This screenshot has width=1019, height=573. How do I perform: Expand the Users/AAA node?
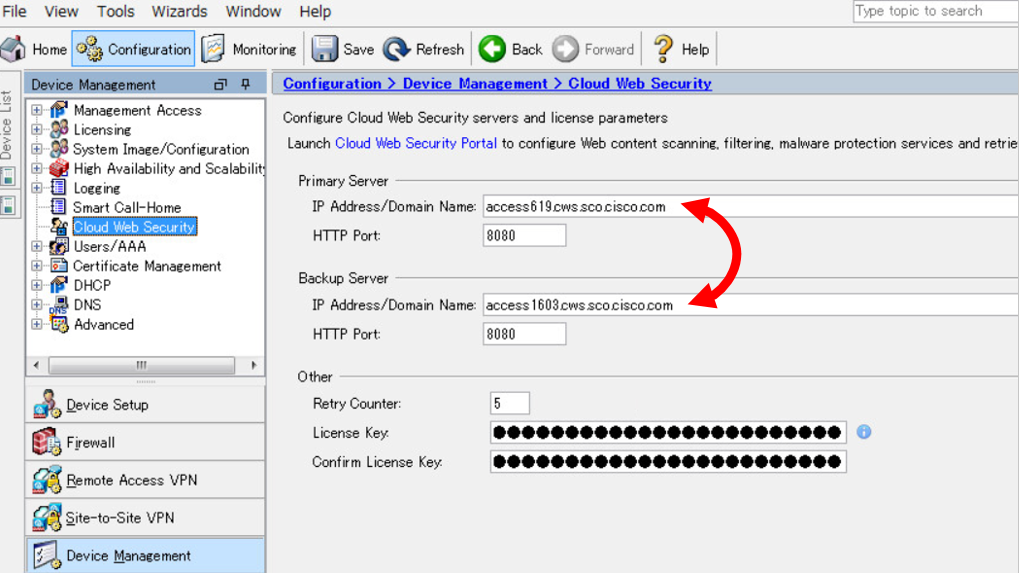pos(37,246)
